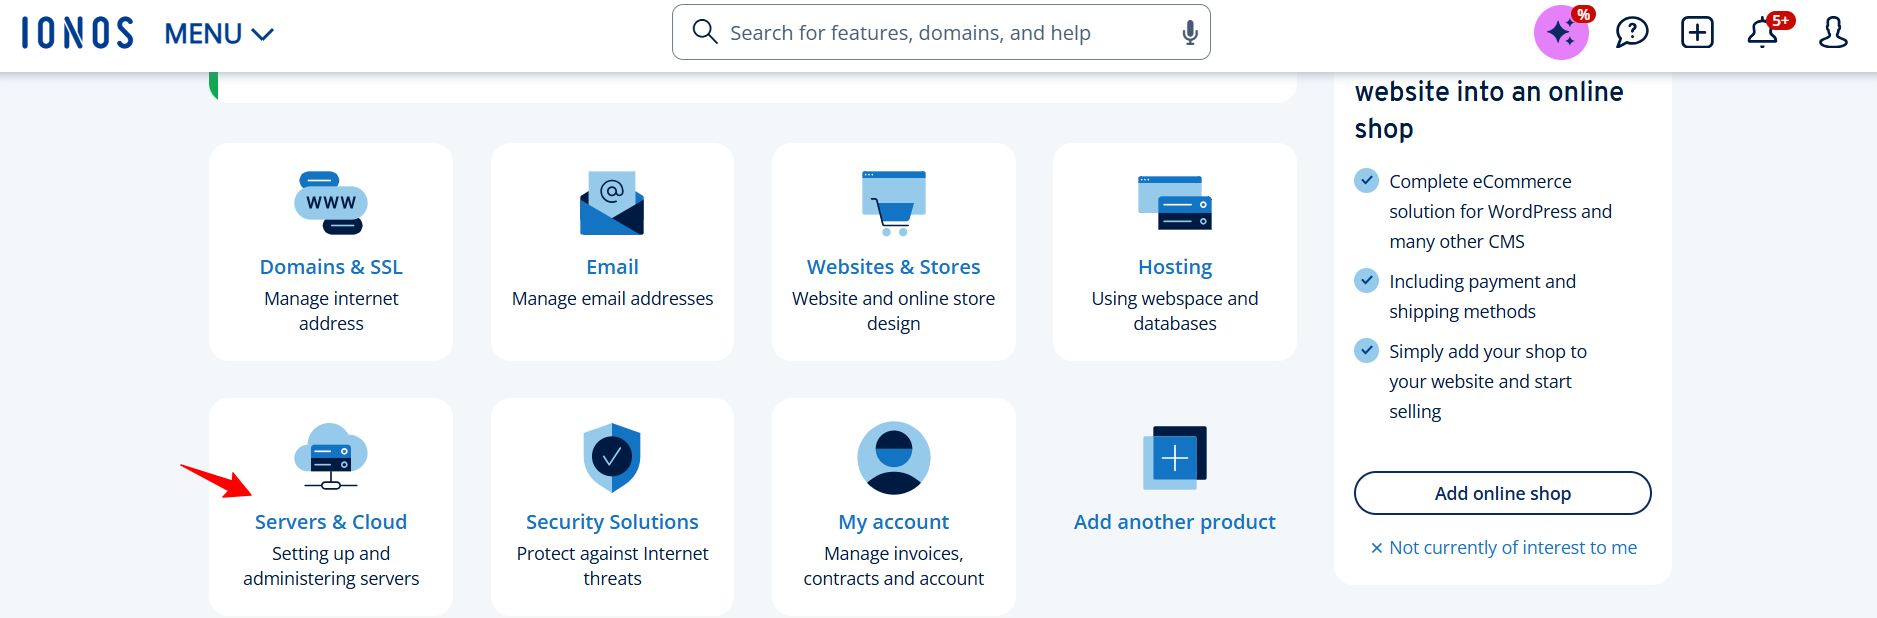Click 'Setting up and administering servers' text
1877x618 pixels.
tap(331, 566)
